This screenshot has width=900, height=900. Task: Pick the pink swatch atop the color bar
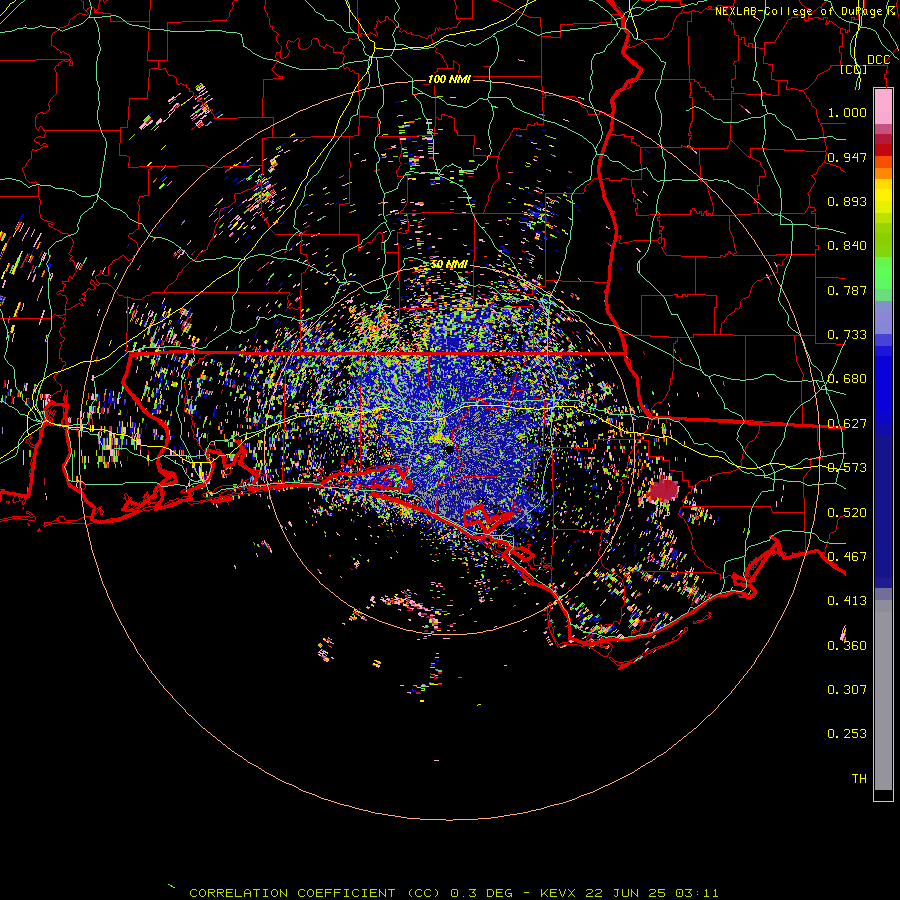[883, 107]
